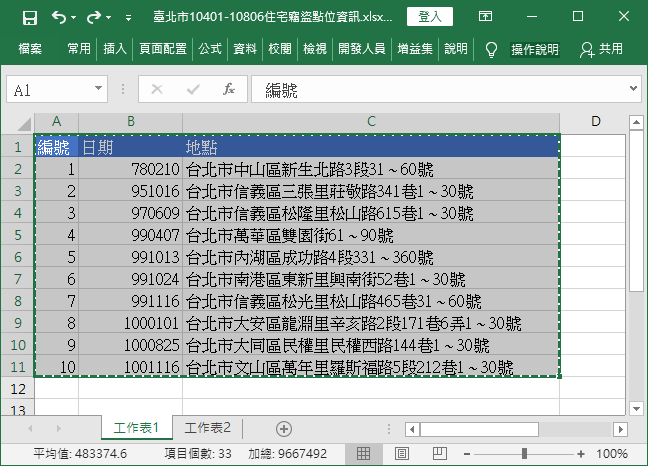Click horizontal scrollbar left arrow

click(x=412, y=429)
